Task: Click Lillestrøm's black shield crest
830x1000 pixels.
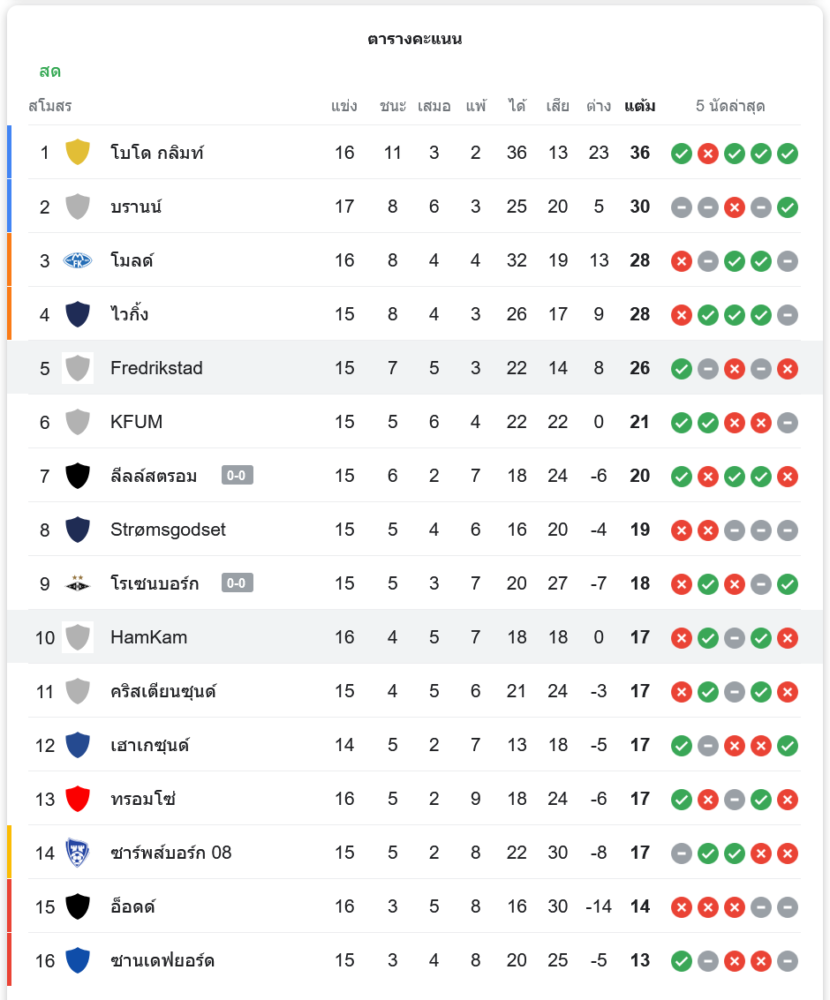Action: 77,476
